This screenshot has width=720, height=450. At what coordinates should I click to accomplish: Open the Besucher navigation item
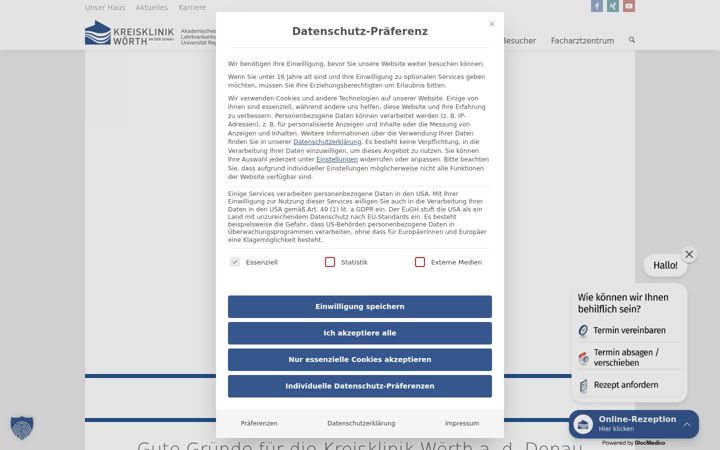point(519,40)
